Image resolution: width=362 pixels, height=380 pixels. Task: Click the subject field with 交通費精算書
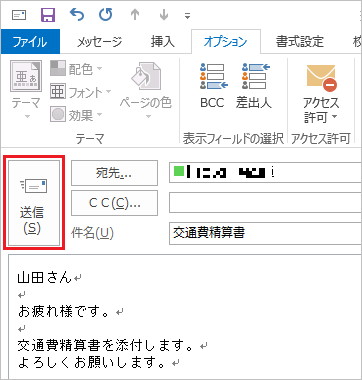(x=265, y=233)
